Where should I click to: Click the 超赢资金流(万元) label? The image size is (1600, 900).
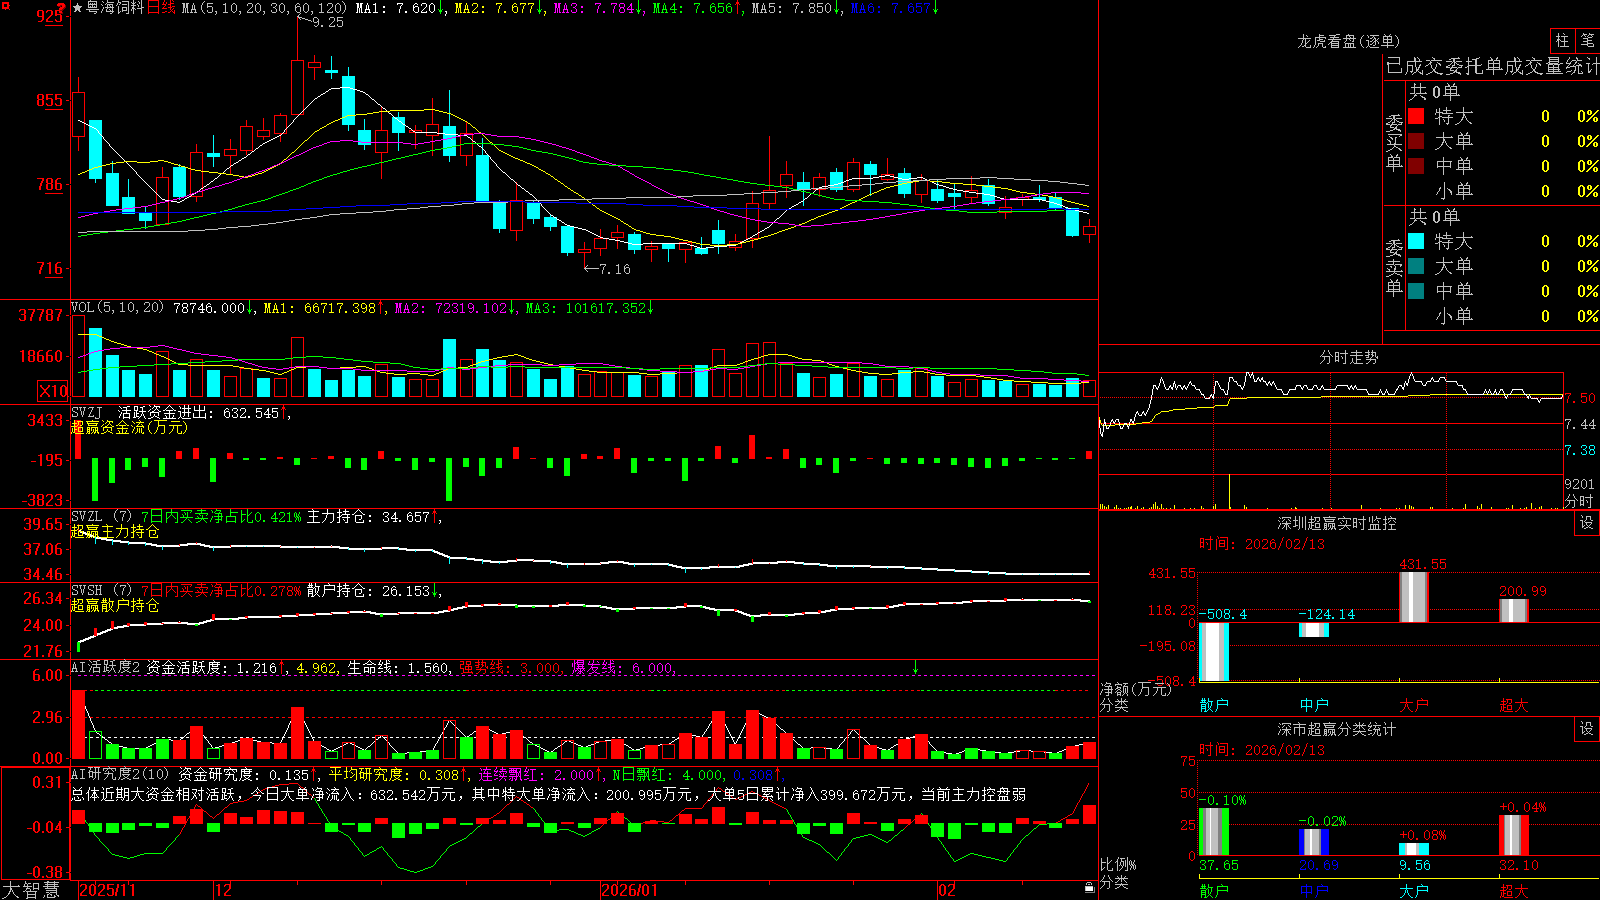pyautogui.click(x=129, y=427)
